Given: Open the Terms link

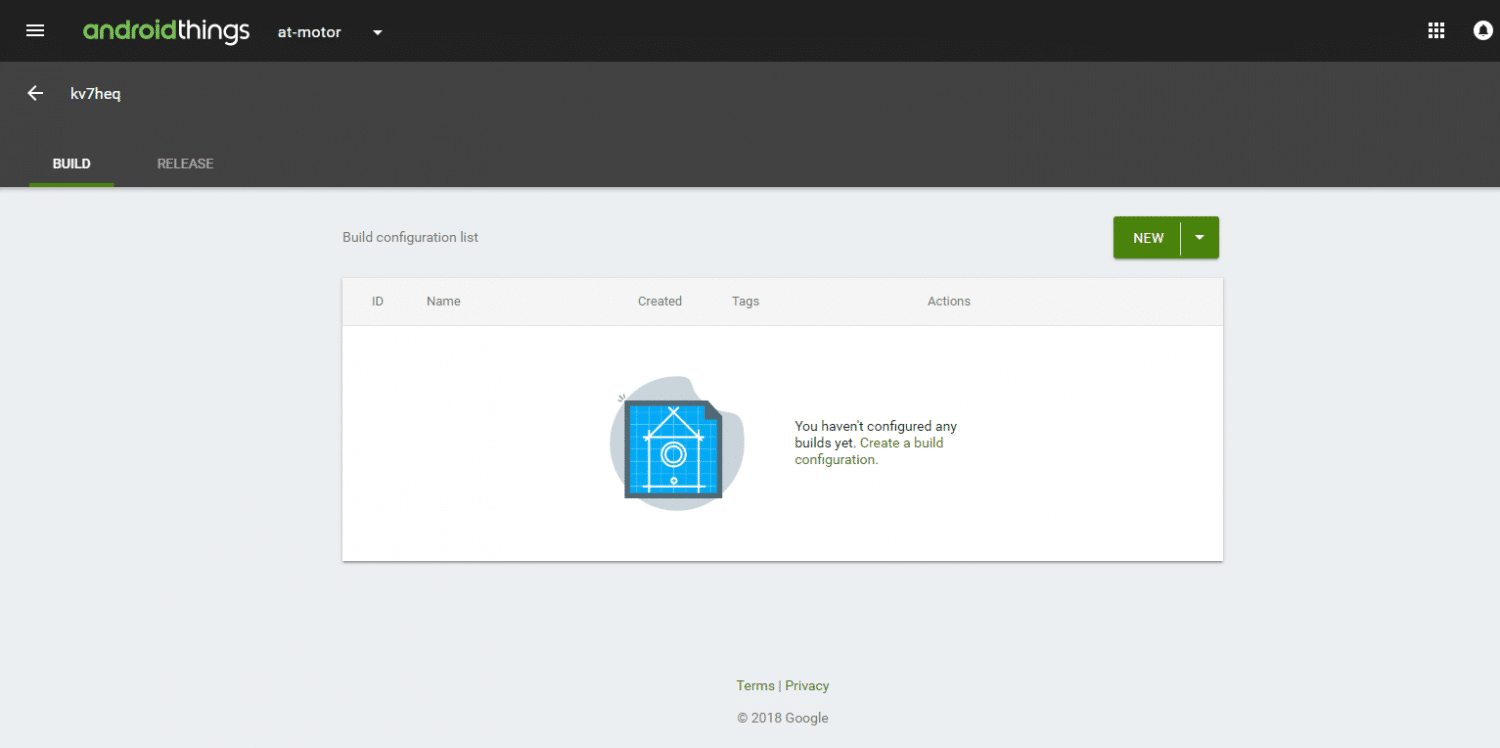Looking at the screenshot, I should 755,685.
